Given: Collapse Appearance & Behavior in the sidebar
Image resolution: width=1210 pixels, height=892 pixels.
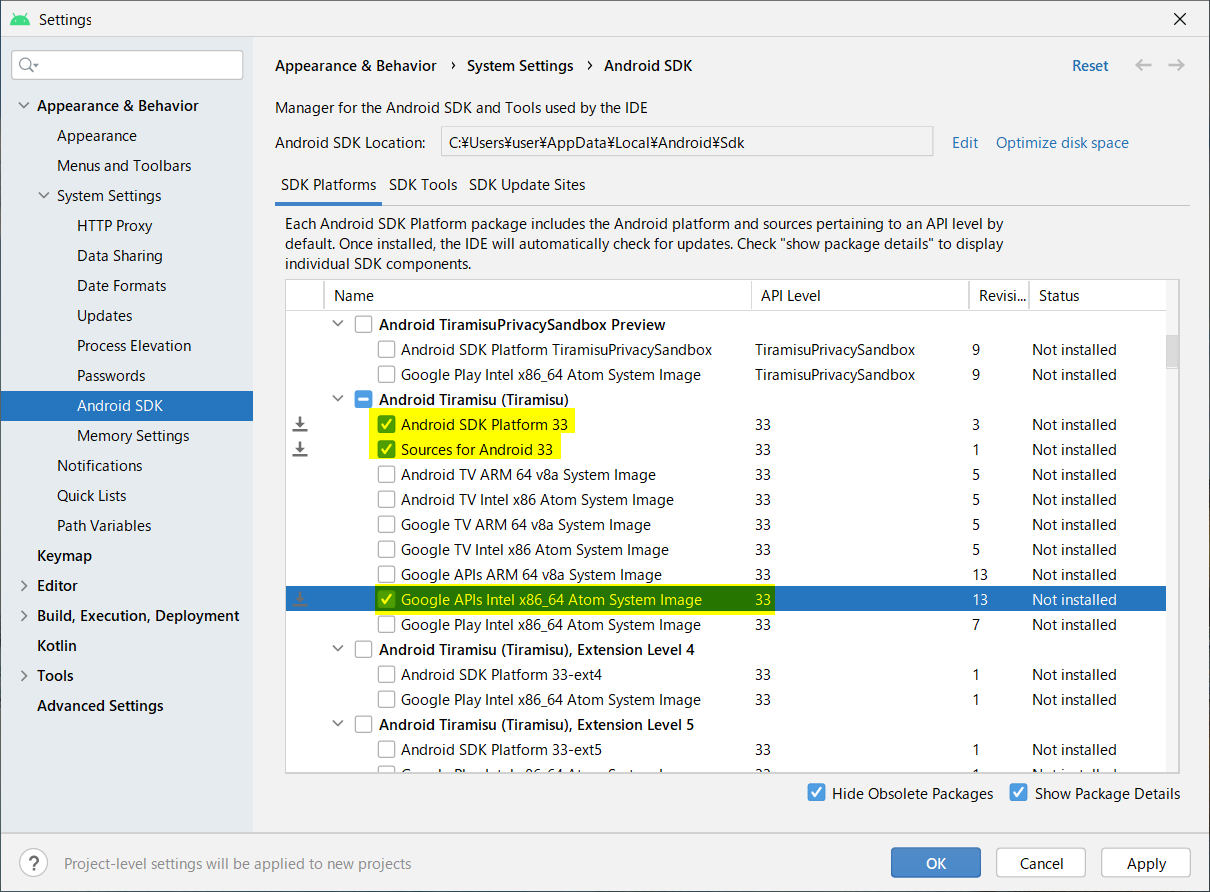Looking at the screenshot, I should click(23, 105).
